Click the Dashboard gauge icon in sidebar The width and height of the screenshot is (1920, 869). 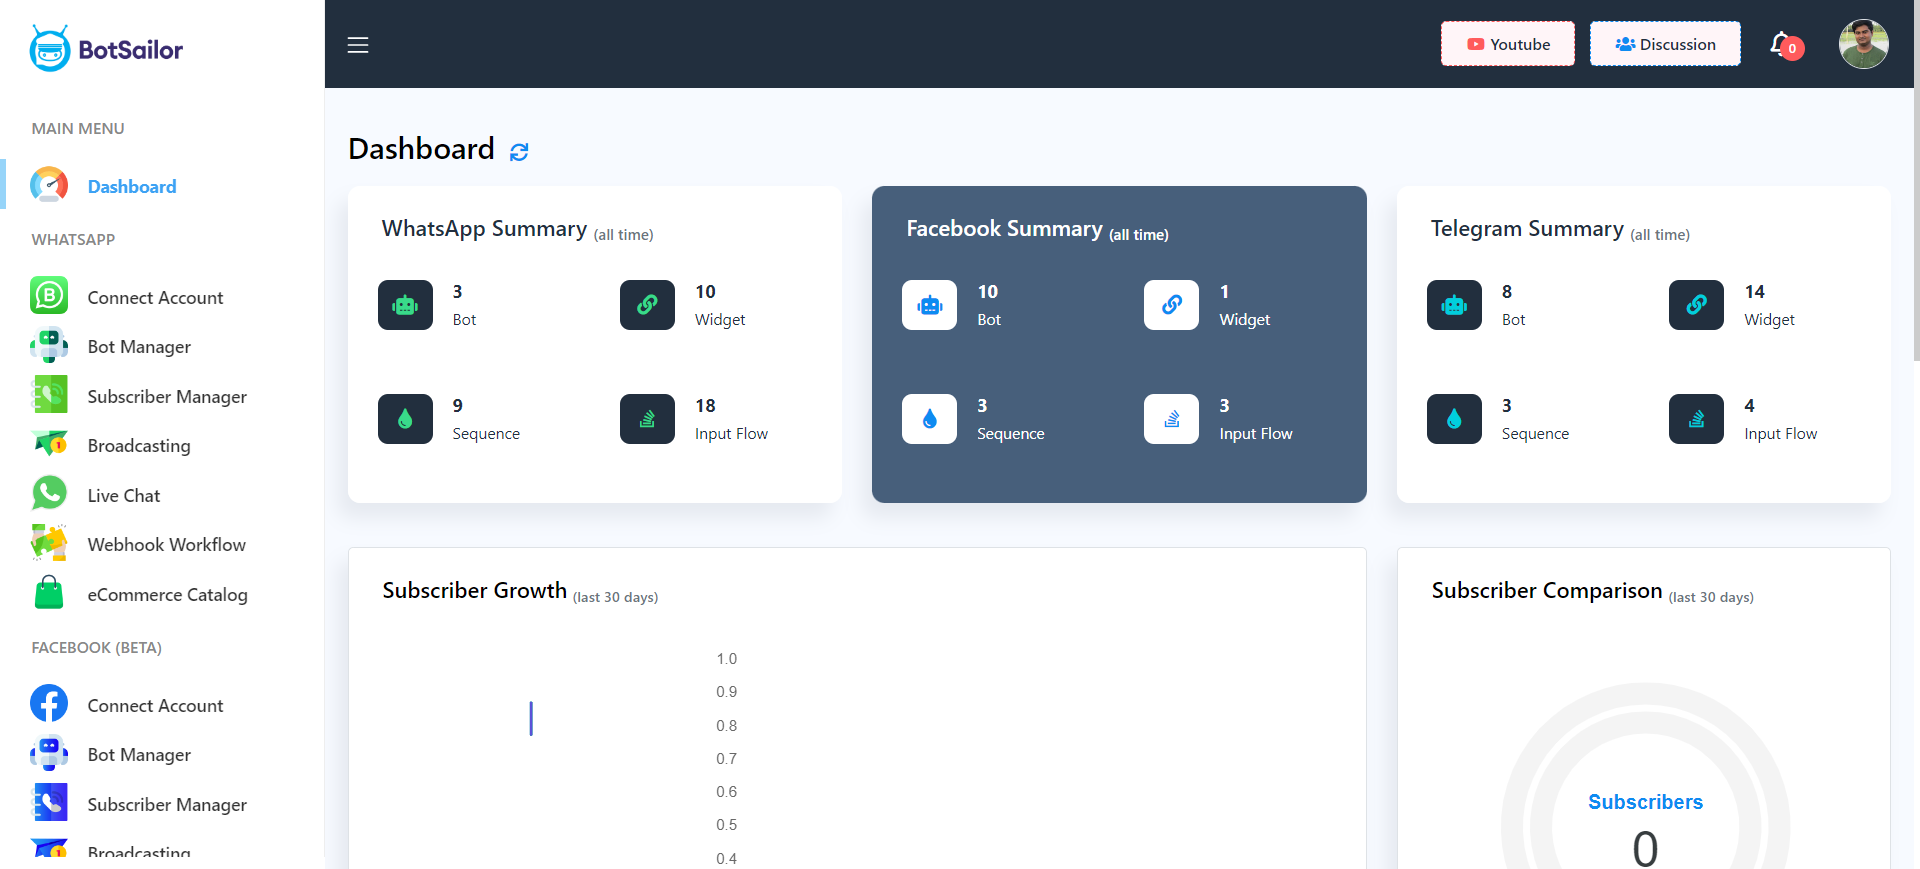point(49,186)
